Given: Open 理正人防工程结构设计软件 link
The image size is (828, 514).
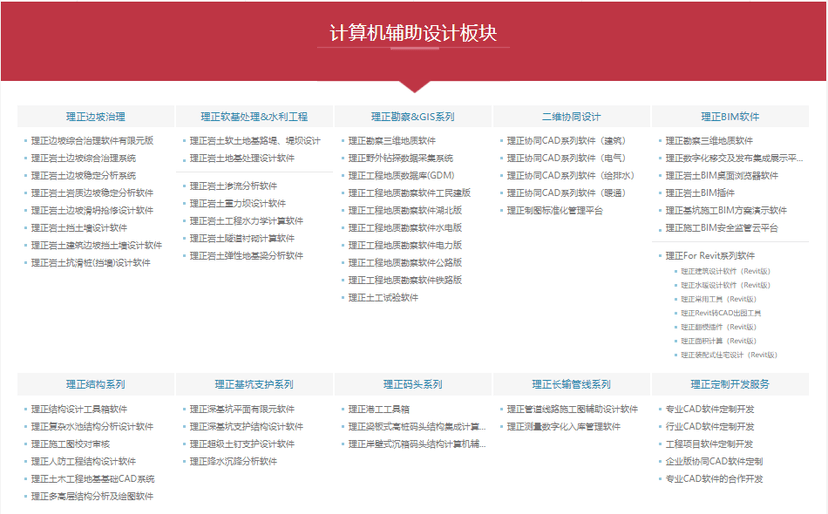Looking at the screenshot, I should (x=83, y=461).
